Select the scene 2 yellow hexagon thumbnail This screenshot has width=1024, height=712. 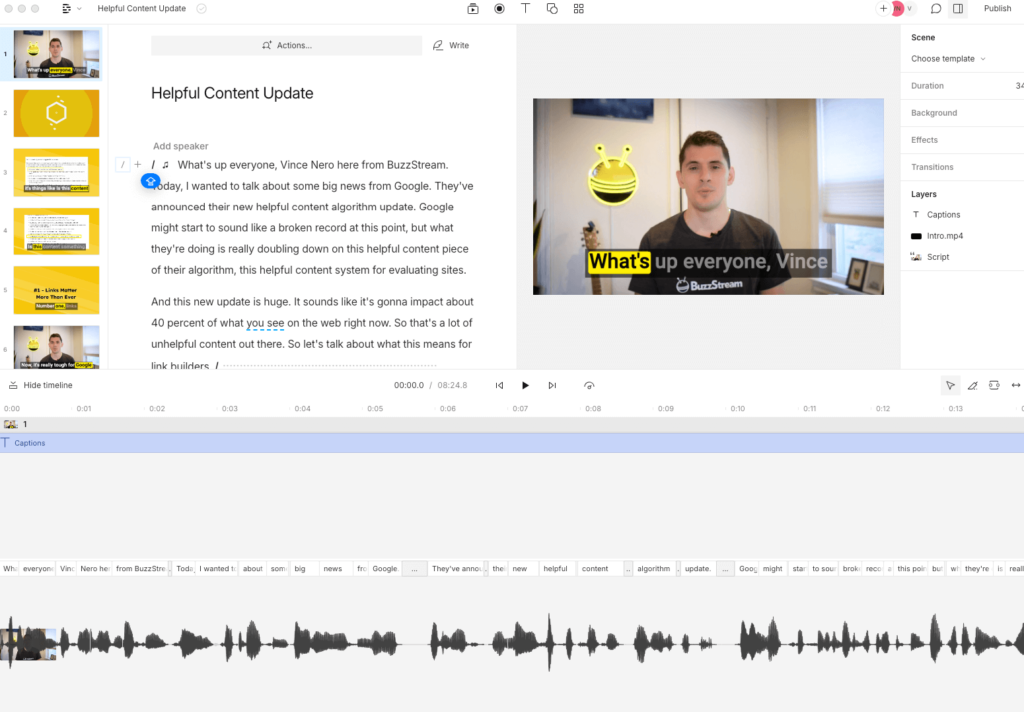pyautogui.click(x=56, y=113)
